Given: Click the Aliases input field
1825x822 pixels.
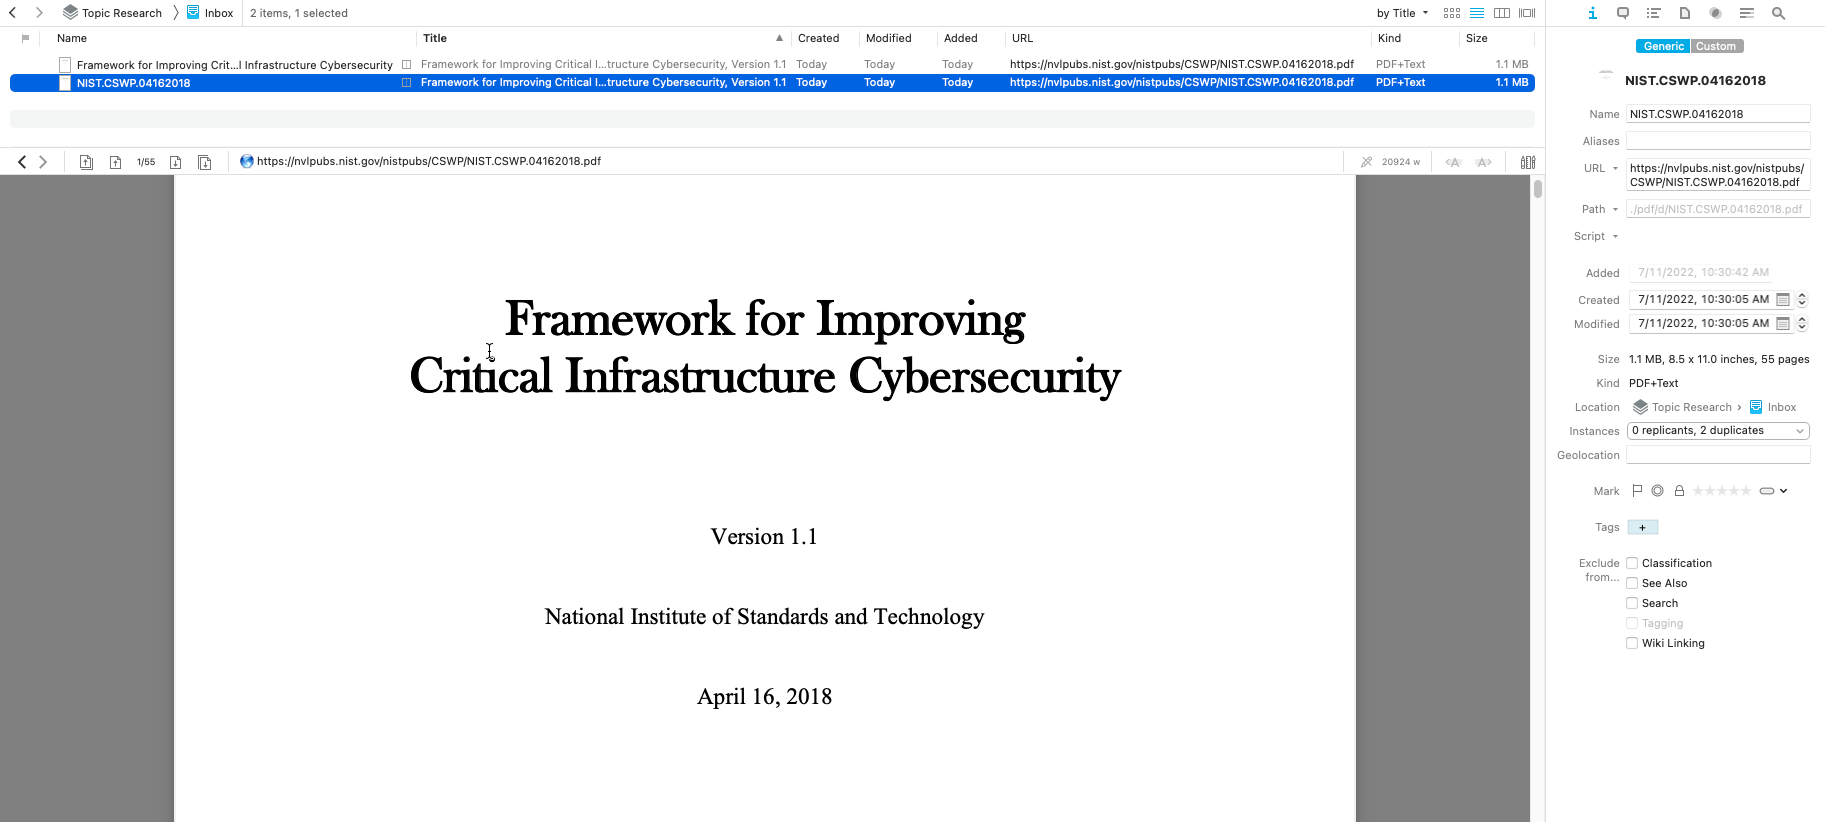Looking at the screenshot, I should click(1718, 141).
